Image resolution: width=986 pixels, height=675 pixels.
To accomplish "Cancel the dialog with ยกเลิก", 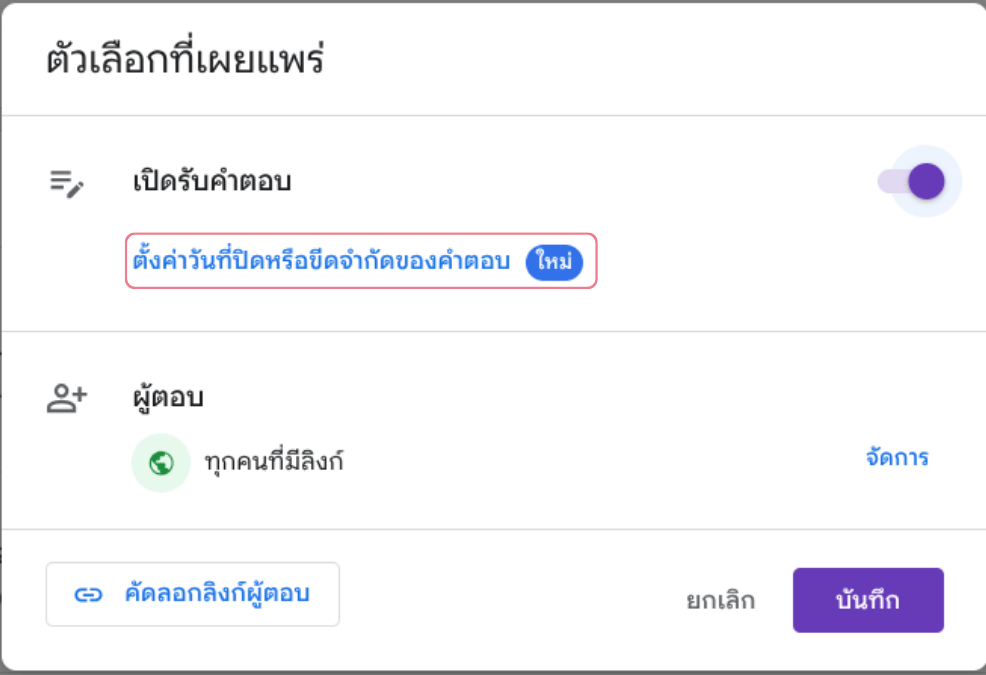I will pyautogui.click(x=720, y=601).
